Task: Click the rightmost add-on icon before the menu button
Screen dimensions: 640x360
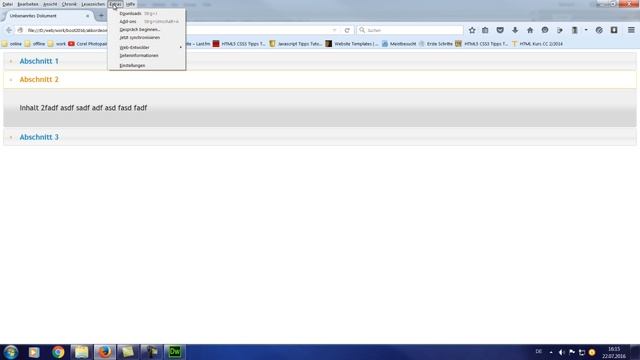Action: click(614, 30)
